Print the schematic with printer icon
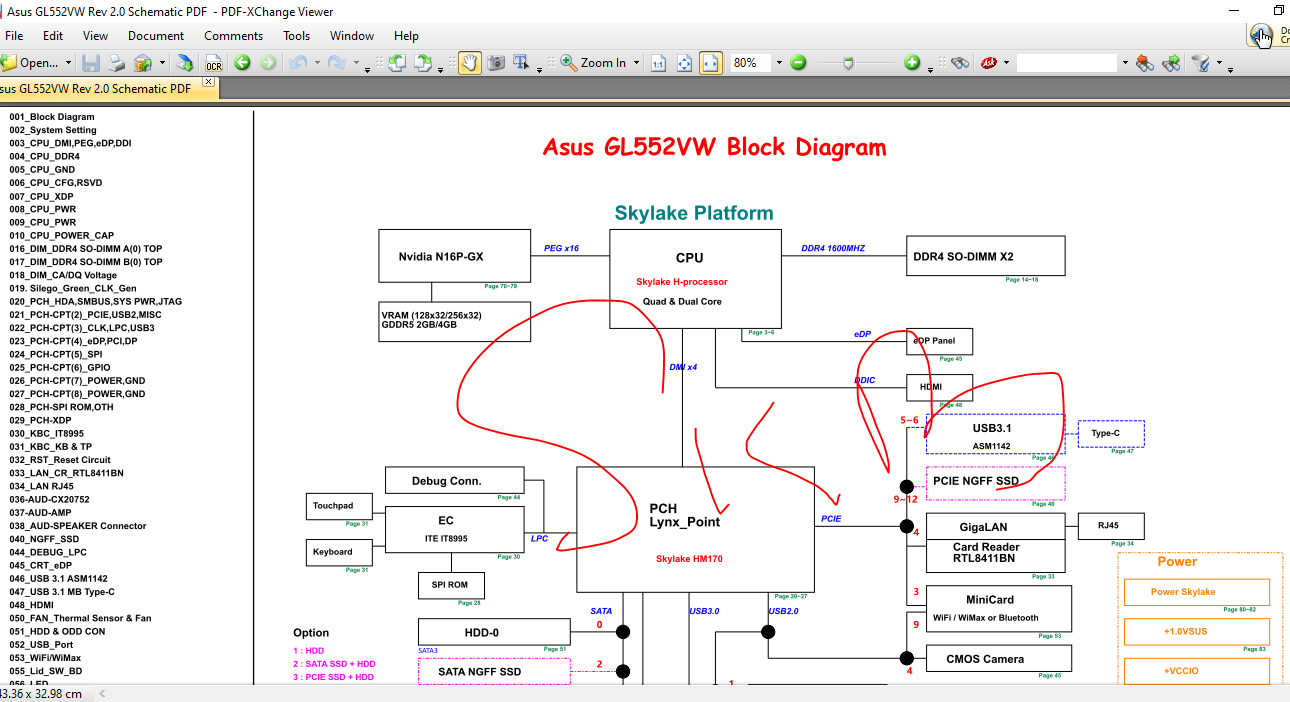This screenshot has height=702, width=1290. click(x=117, y=62)
